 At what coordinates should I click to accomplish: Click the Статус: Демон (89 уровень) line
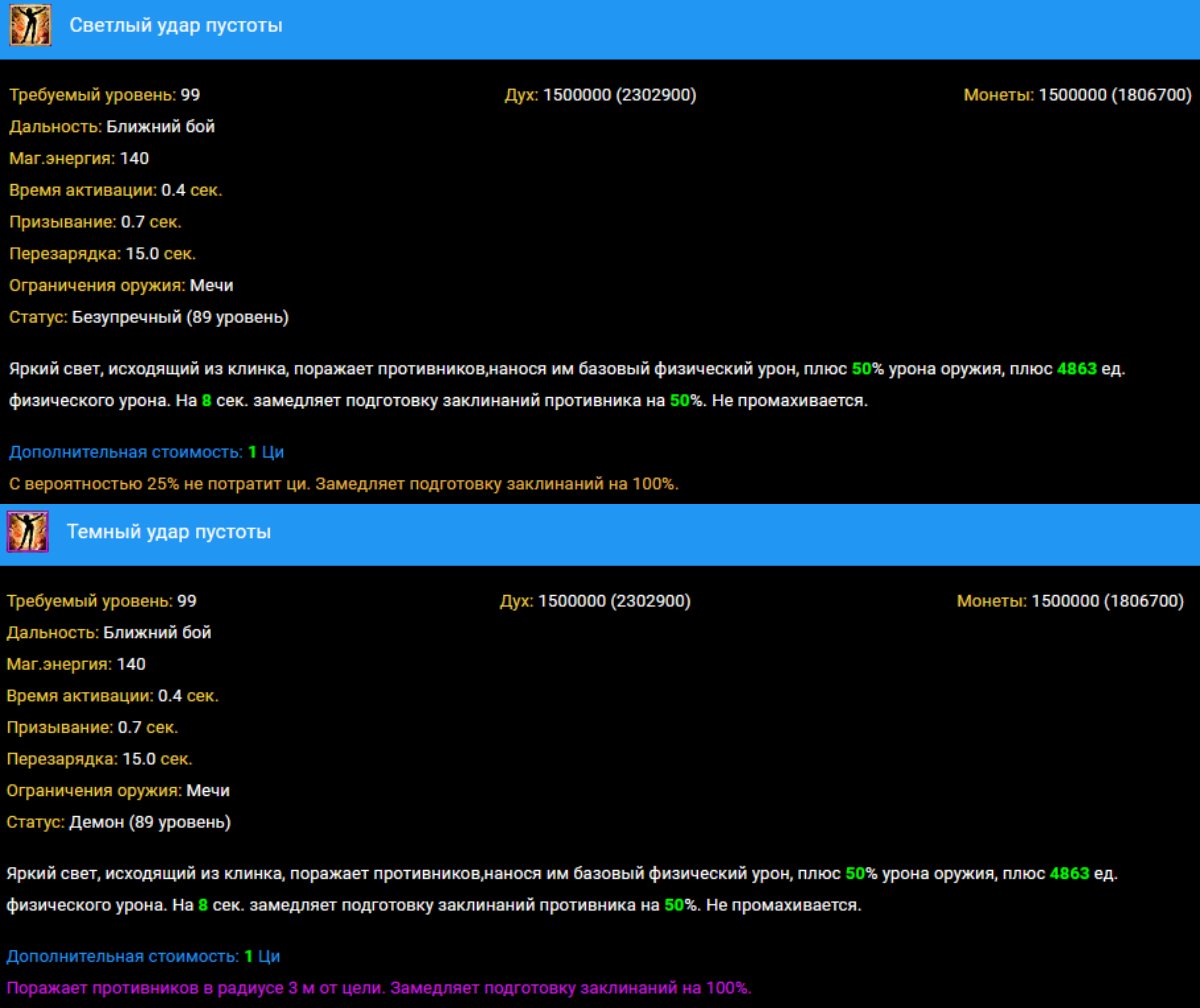[119, 822]
